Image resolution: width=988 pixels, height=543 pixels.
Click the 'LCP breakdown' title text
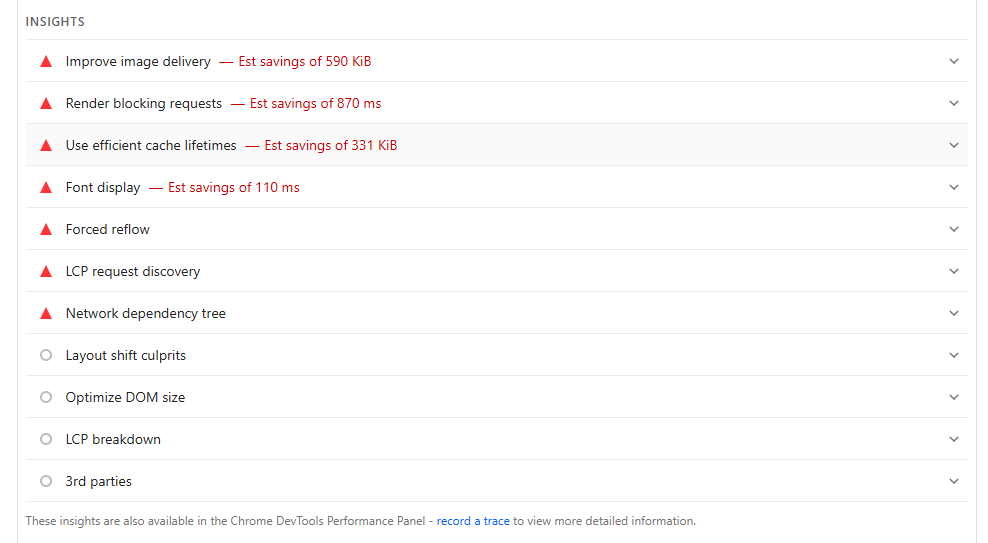click(113, 439)
